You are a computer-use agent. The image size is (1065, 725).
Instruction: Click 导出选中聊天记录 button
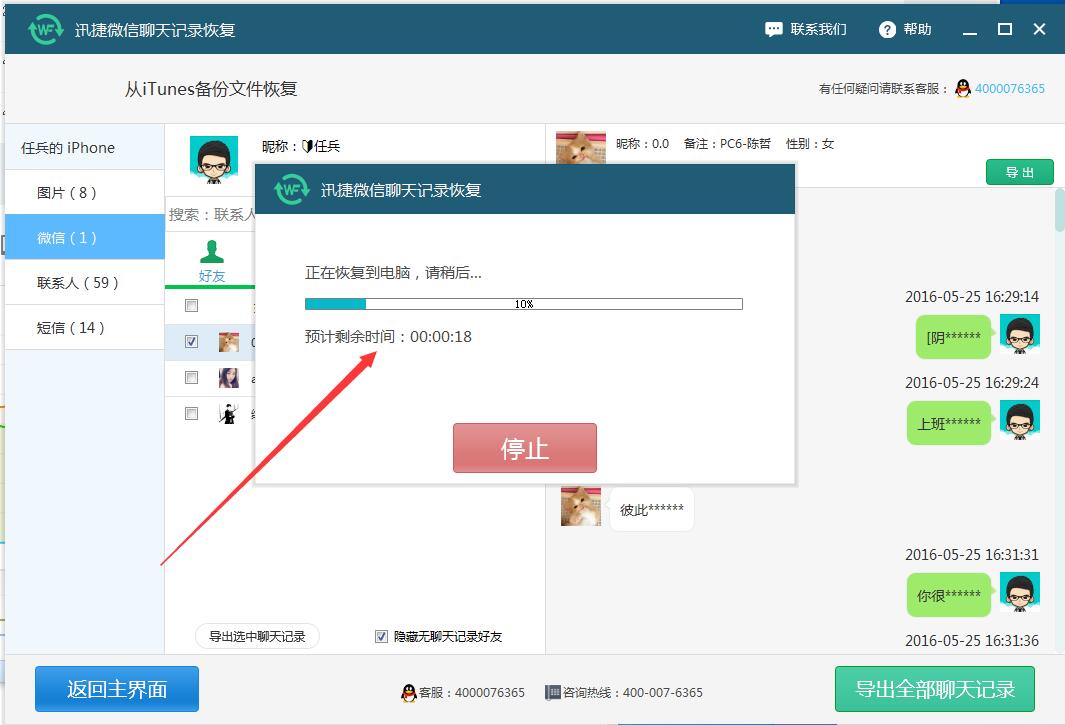(257, 636)
